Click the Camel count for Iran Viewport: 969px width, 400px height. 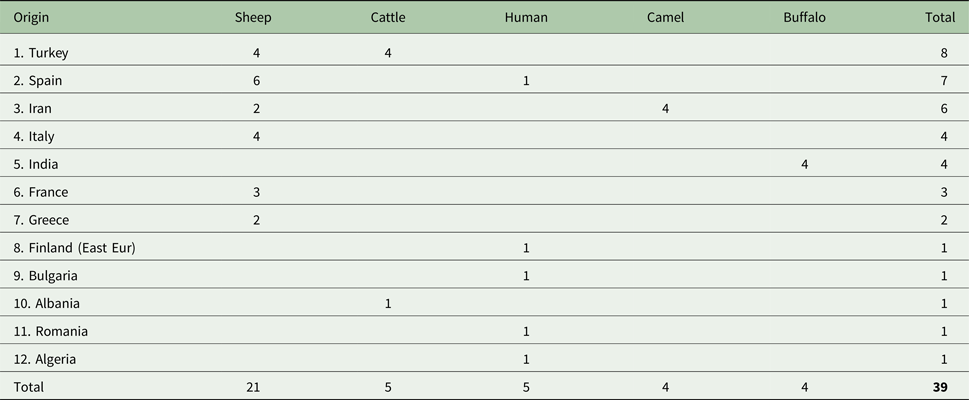665,109
